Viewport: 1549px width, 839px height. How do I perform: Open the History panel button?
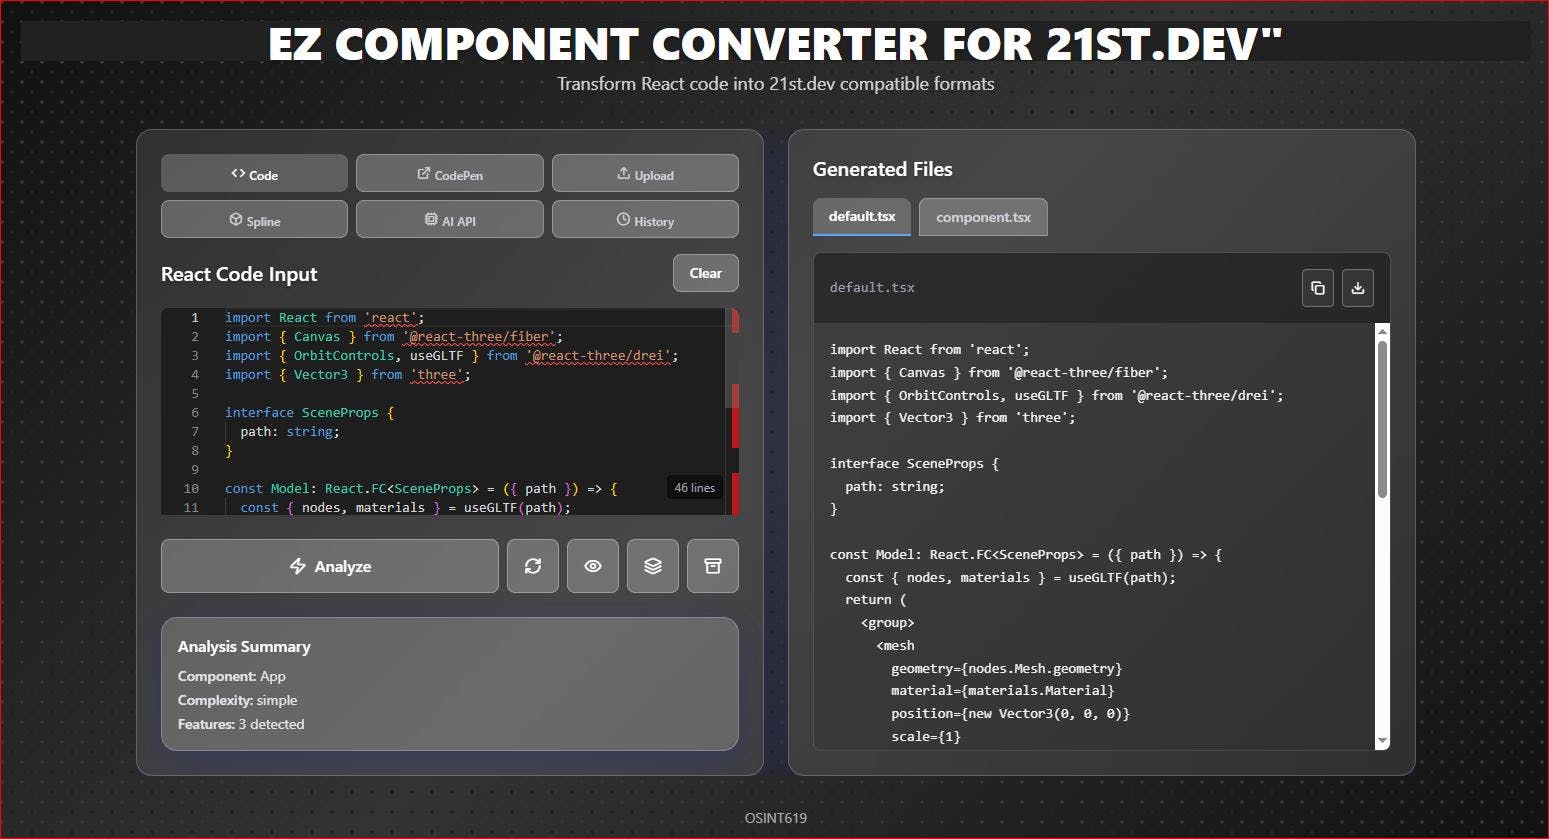click(x=645, y=219)
